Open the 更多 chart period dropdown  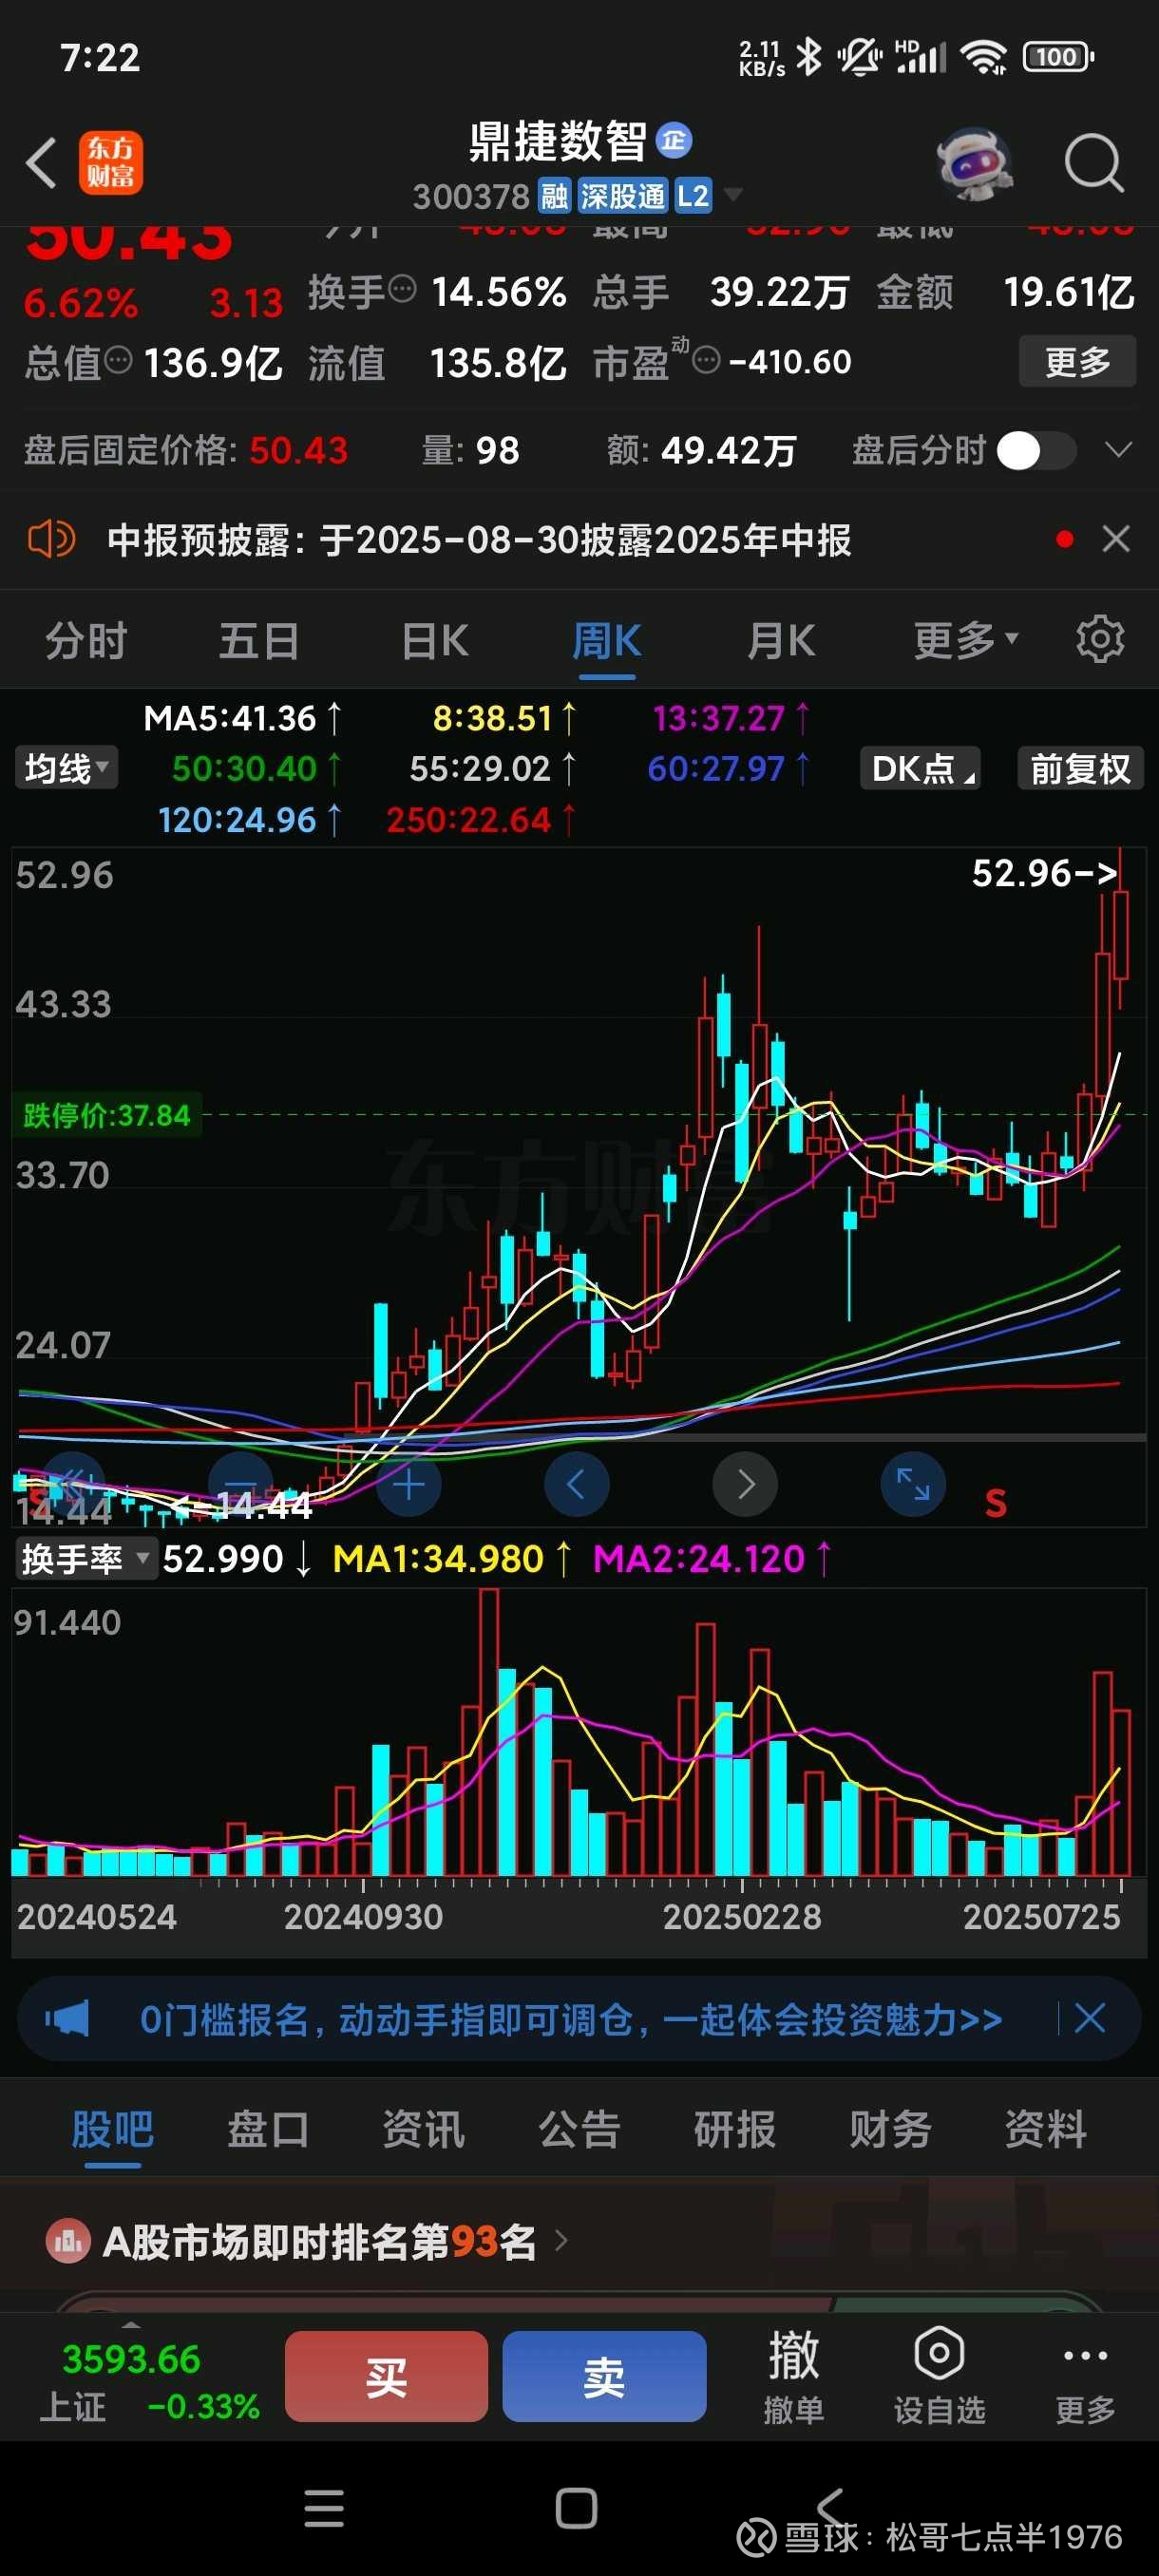tap(965, 641)
